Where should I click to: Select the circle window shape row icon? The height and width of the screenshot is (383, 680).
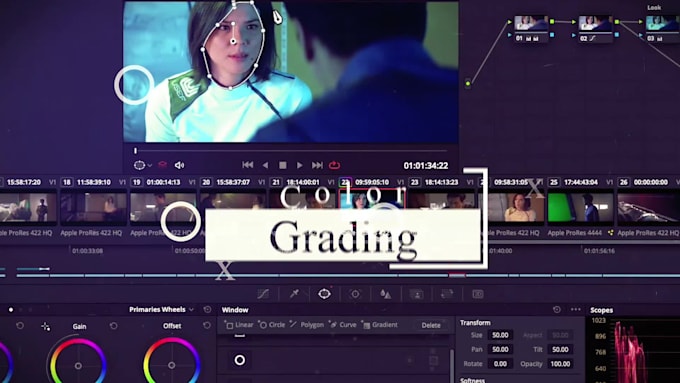[240, 360]
